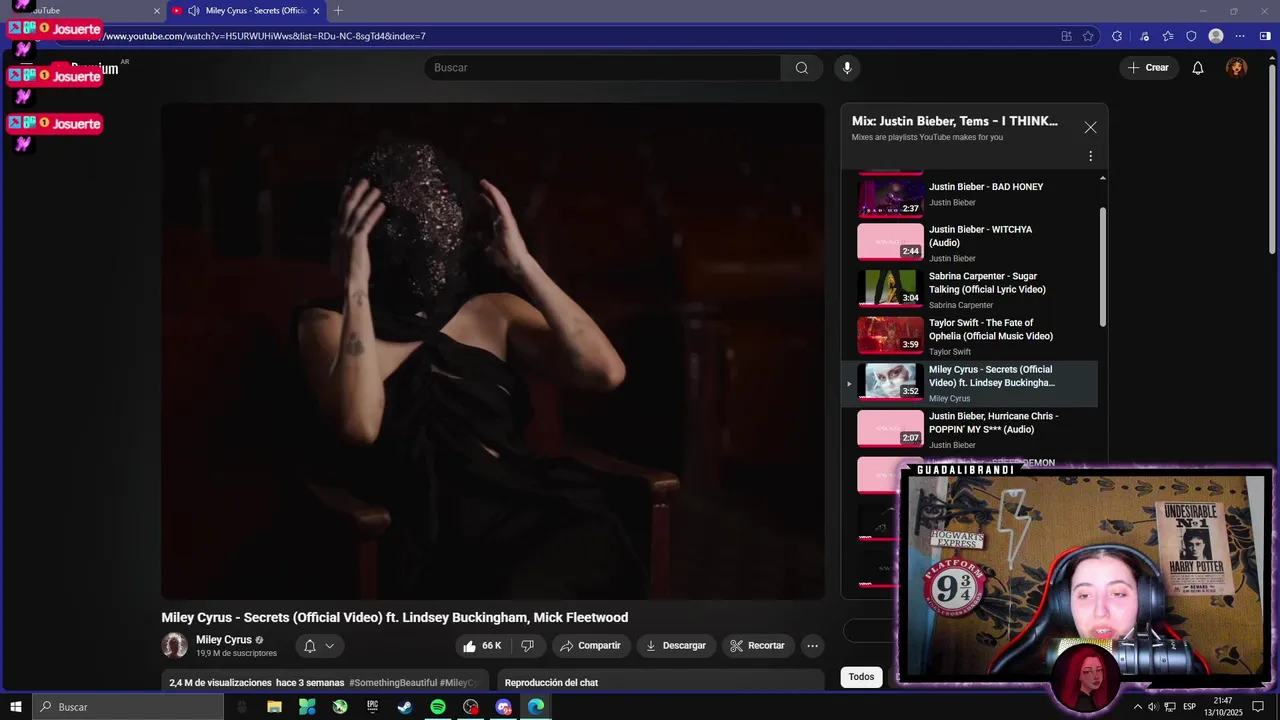The width and height of the screenshot is (1280, 720).
Task: Click the Compartir button
Action: [591, 646]
